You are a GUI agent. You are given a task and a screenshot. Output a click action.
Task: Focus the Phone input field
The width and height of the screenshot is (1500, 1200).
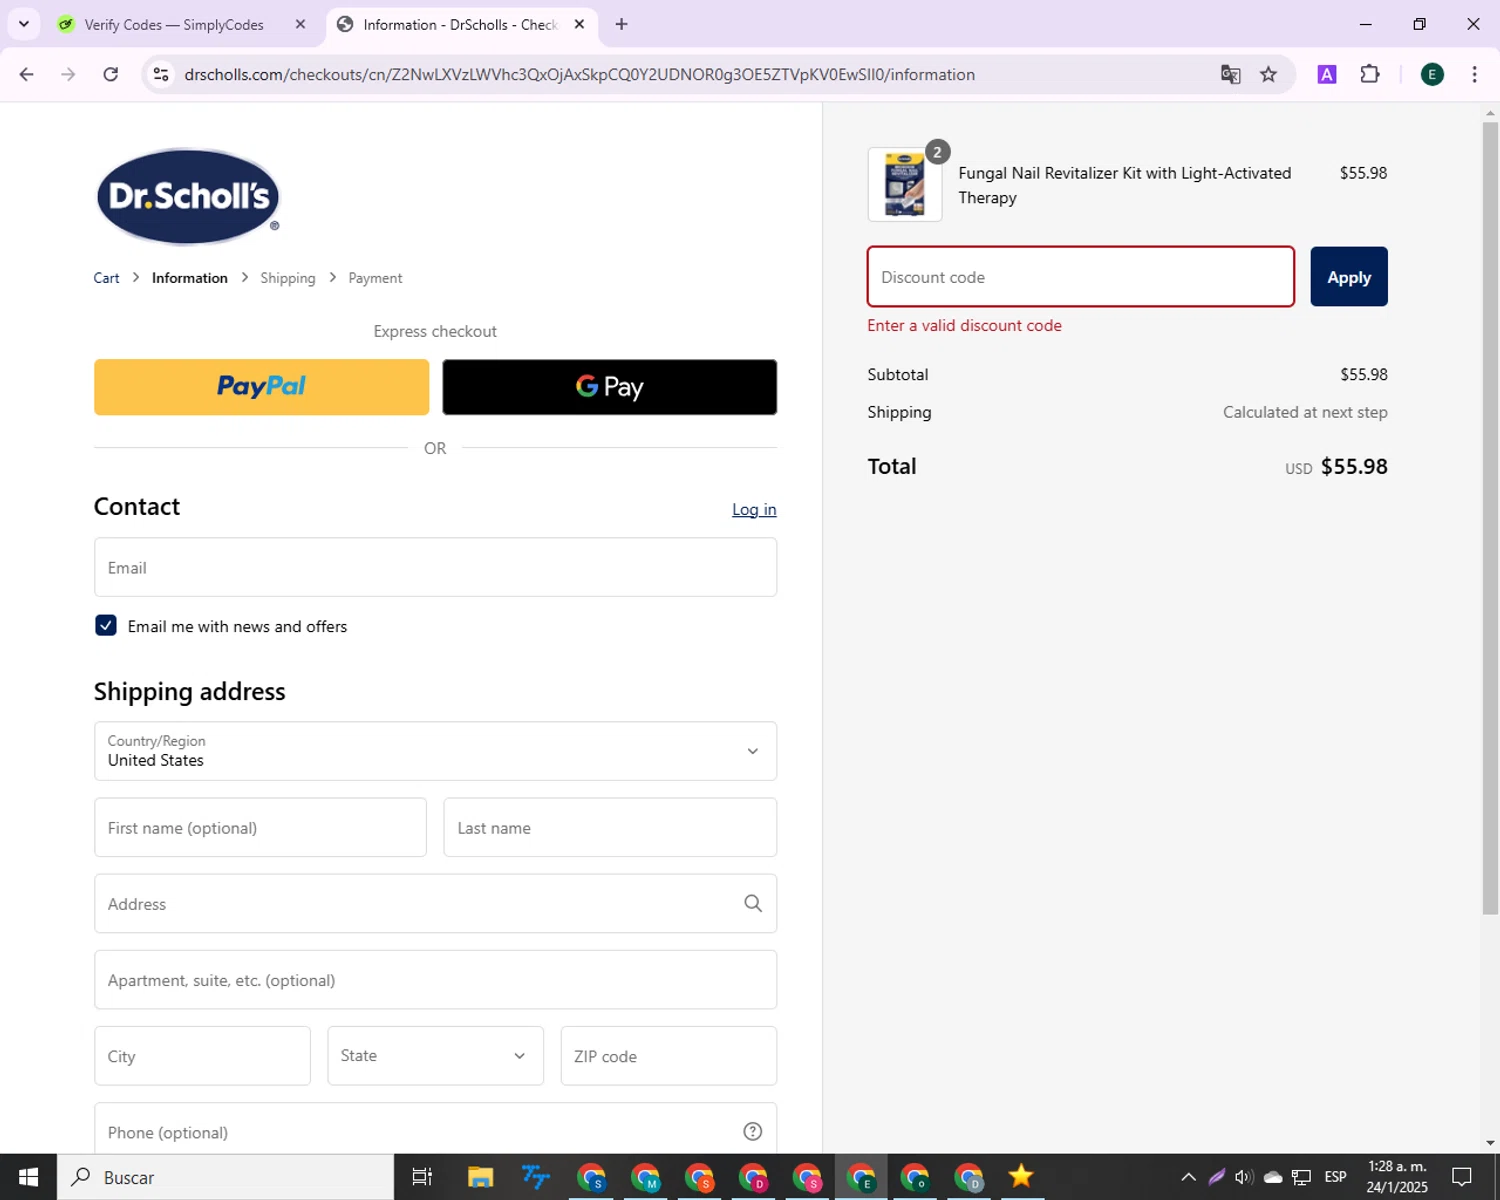click(435, 1129)
